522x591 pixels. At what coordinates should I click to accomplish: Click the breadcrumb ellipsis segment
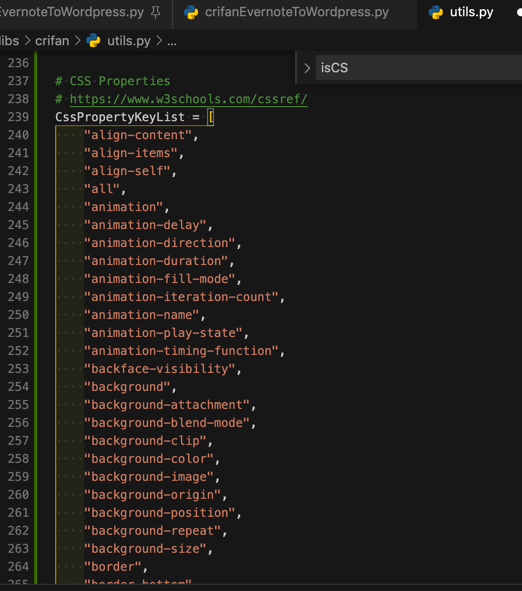[x=172, y=41]
